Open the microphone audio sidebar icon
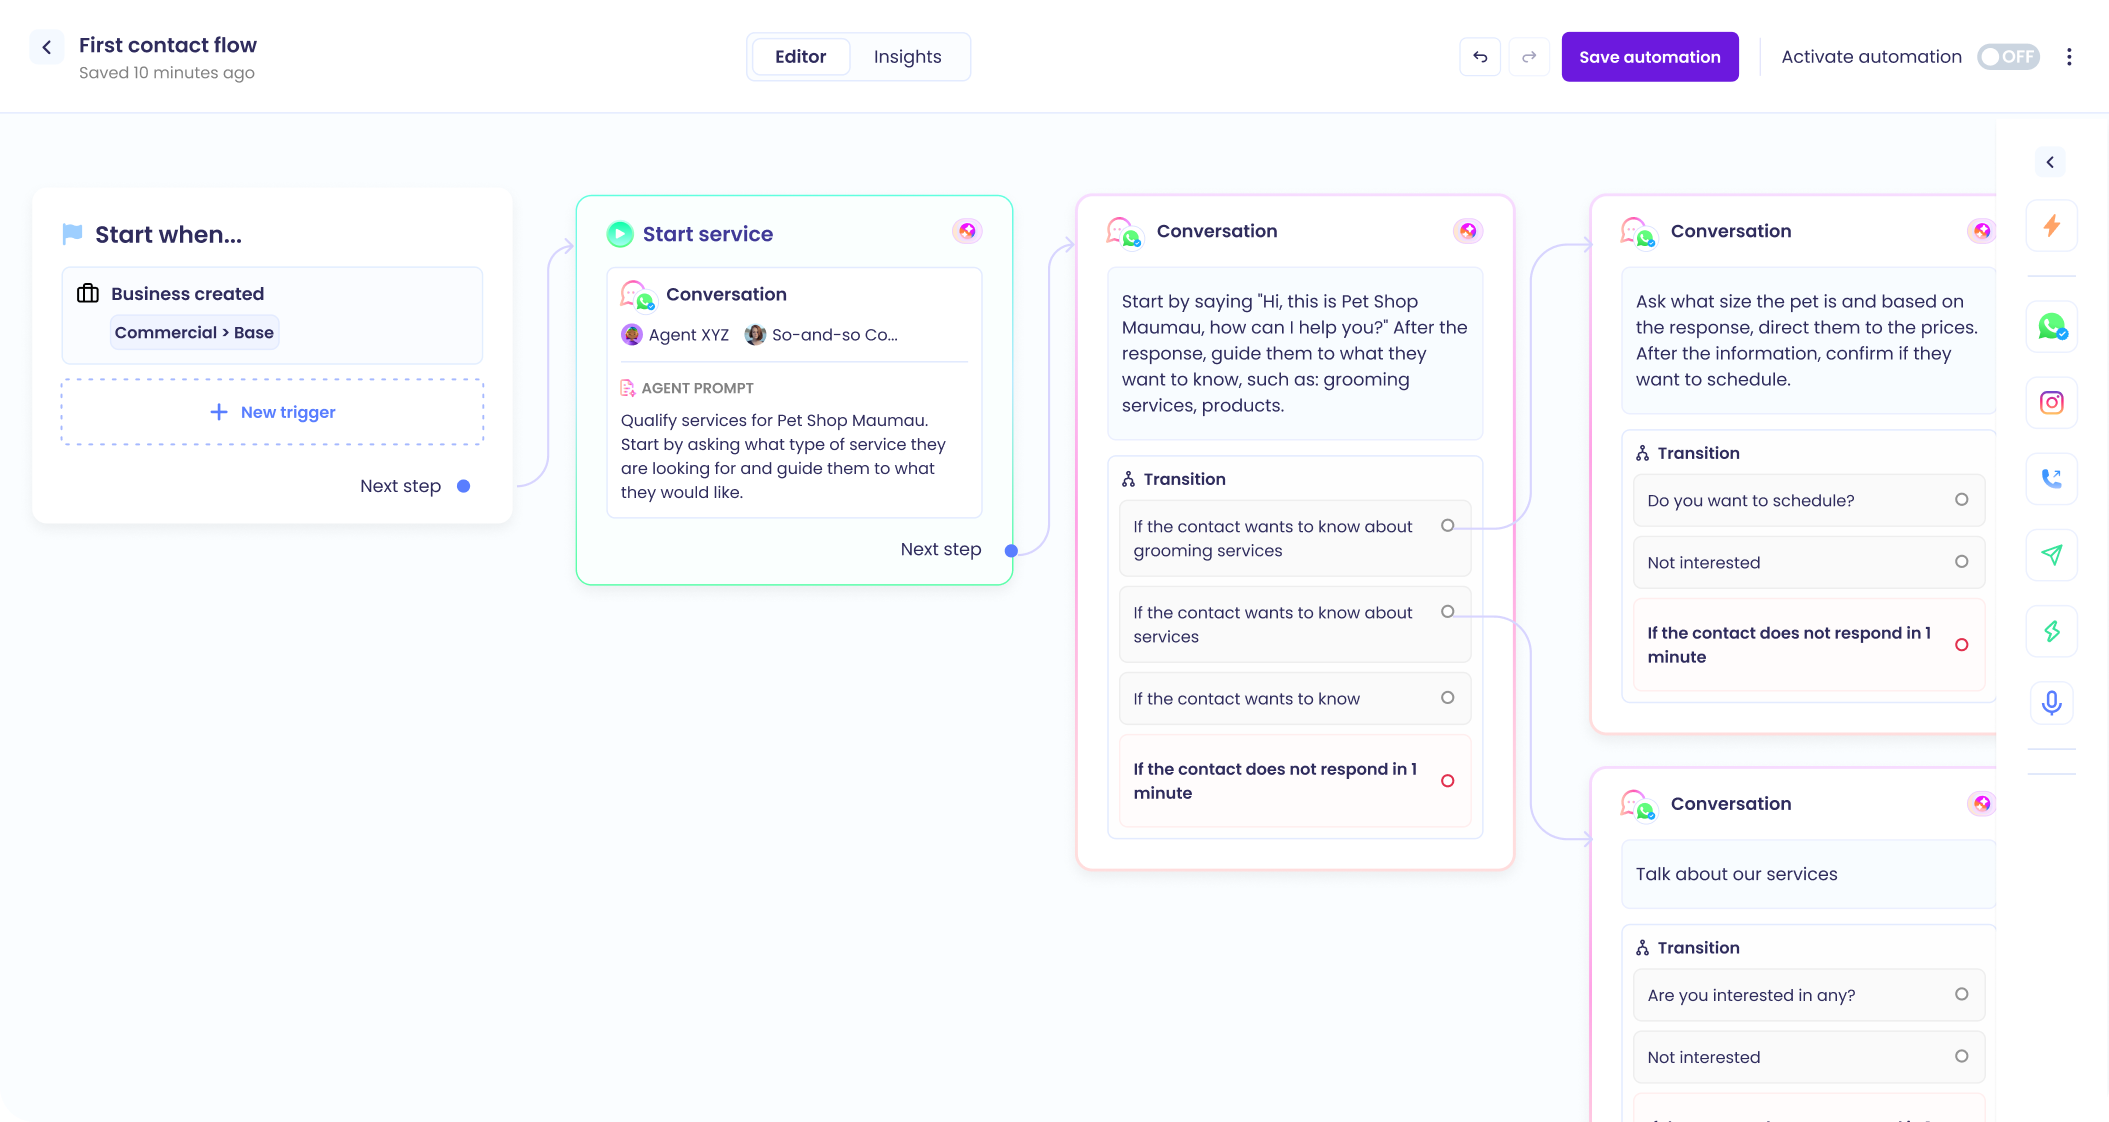This screenshot has height=1122, width=2109. (2051, 702)
